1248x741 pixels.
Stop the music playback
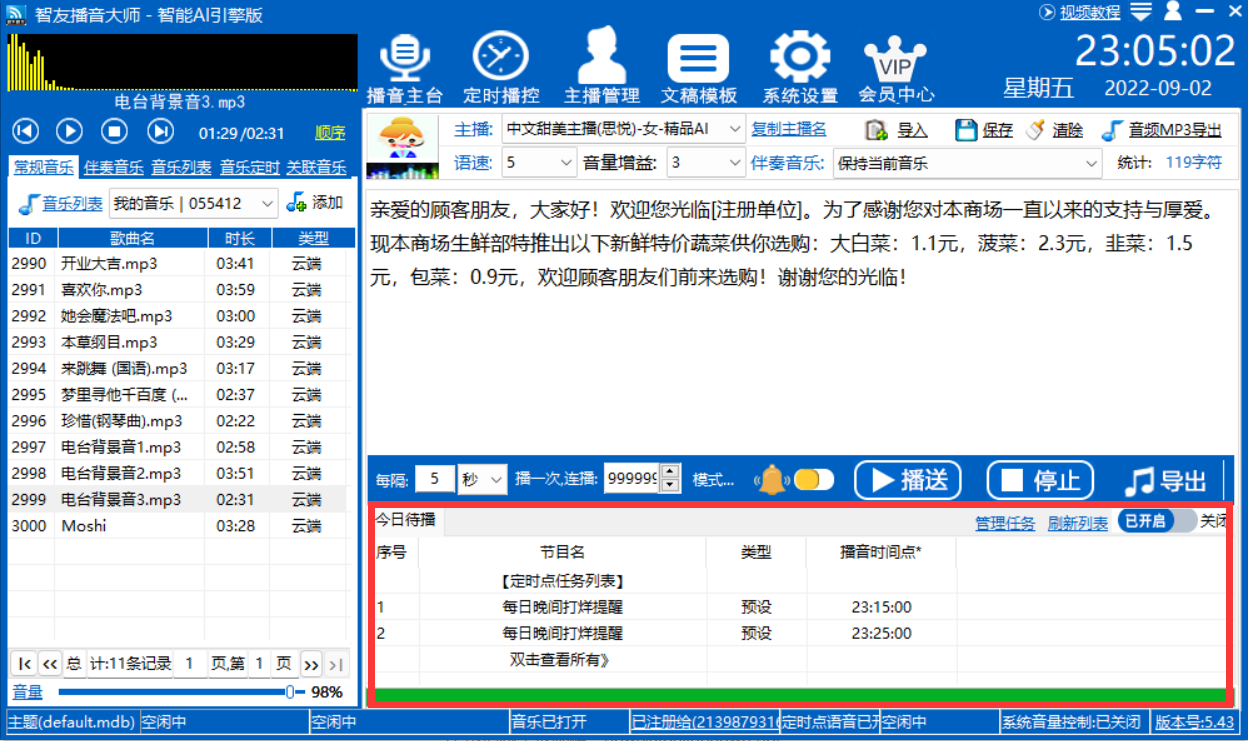pos(115,131)
